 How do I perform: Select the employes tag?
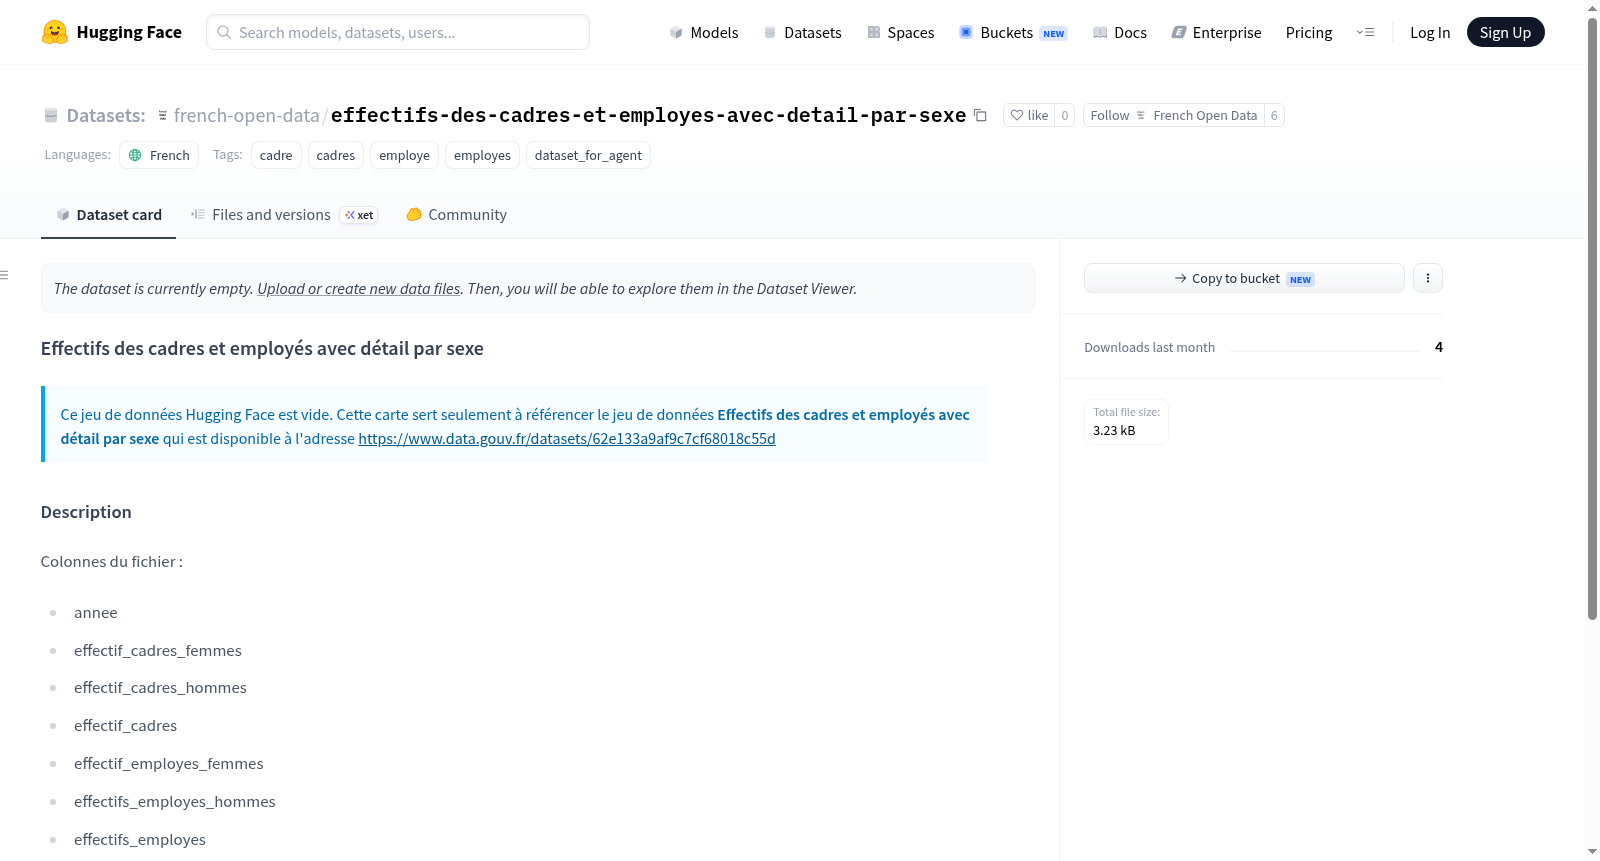(482, 155)
